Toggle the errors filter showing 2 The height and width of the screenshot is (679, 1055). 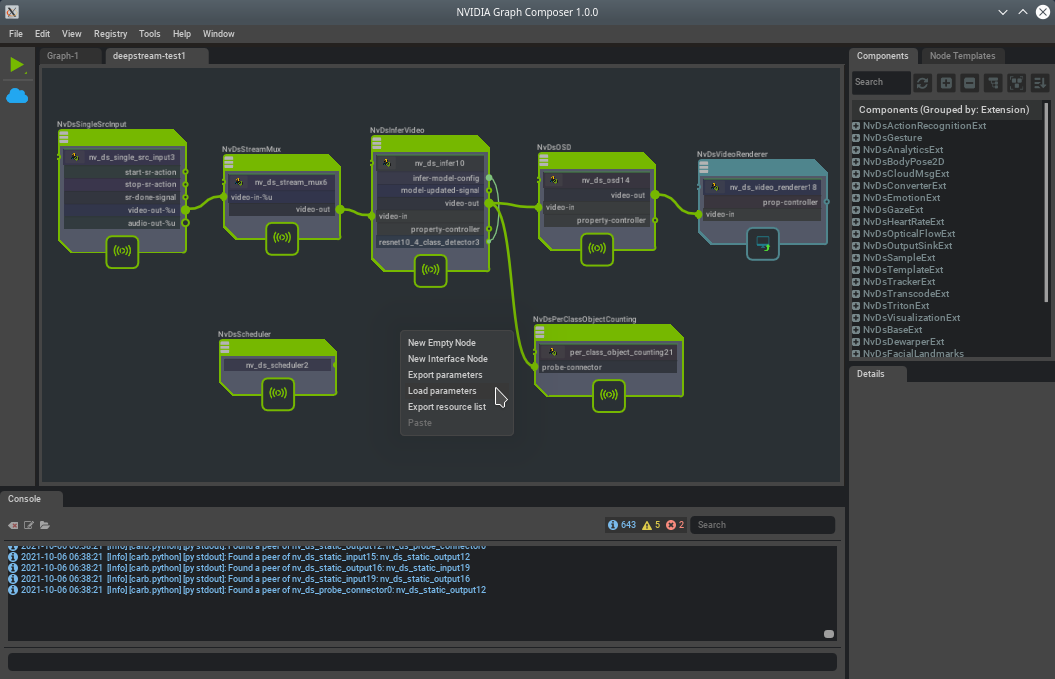click(x=676, y=525)
